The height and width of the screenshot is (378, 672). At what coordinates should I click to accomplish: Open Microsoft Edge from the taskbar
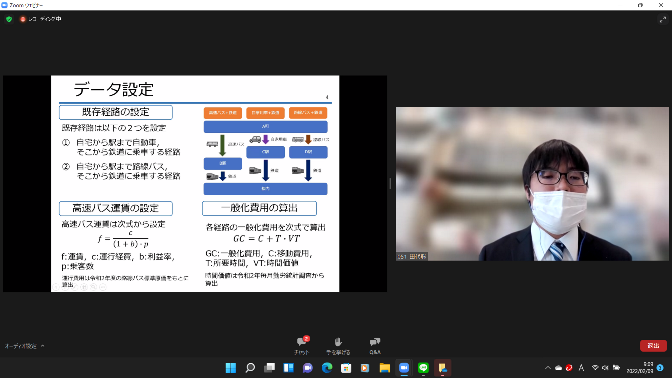327,368
